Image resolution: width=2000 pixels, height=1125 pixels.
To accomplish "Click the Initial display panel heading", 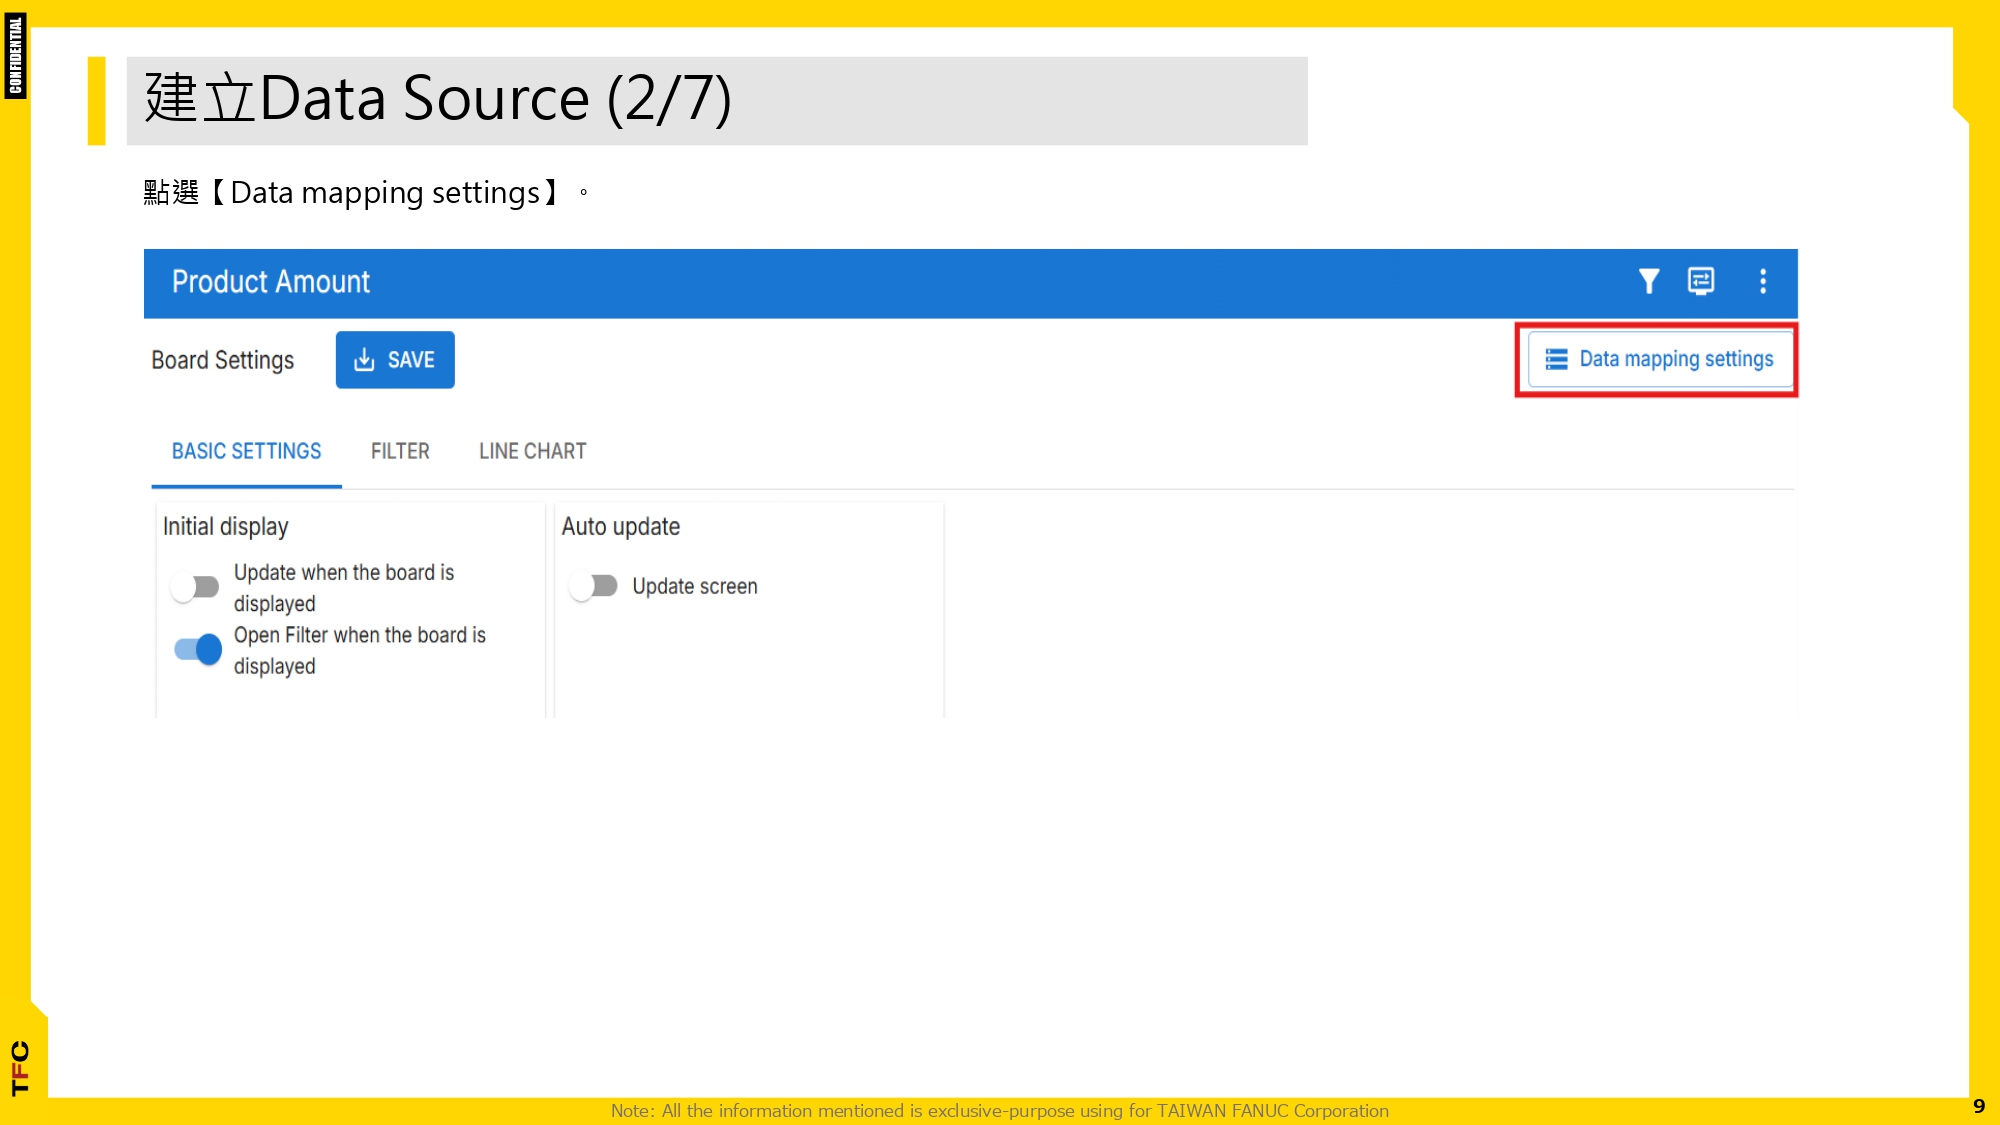I will tap(225, 526).
